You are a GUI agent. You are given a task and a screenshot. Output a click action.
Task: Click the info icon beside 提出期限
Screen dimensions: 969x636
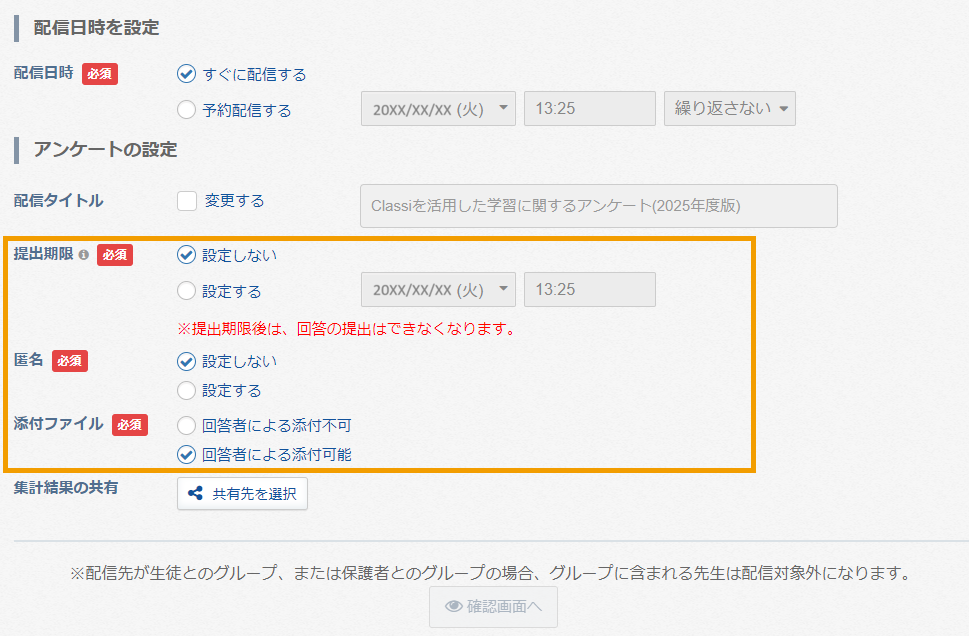click(x=83, y=255)
